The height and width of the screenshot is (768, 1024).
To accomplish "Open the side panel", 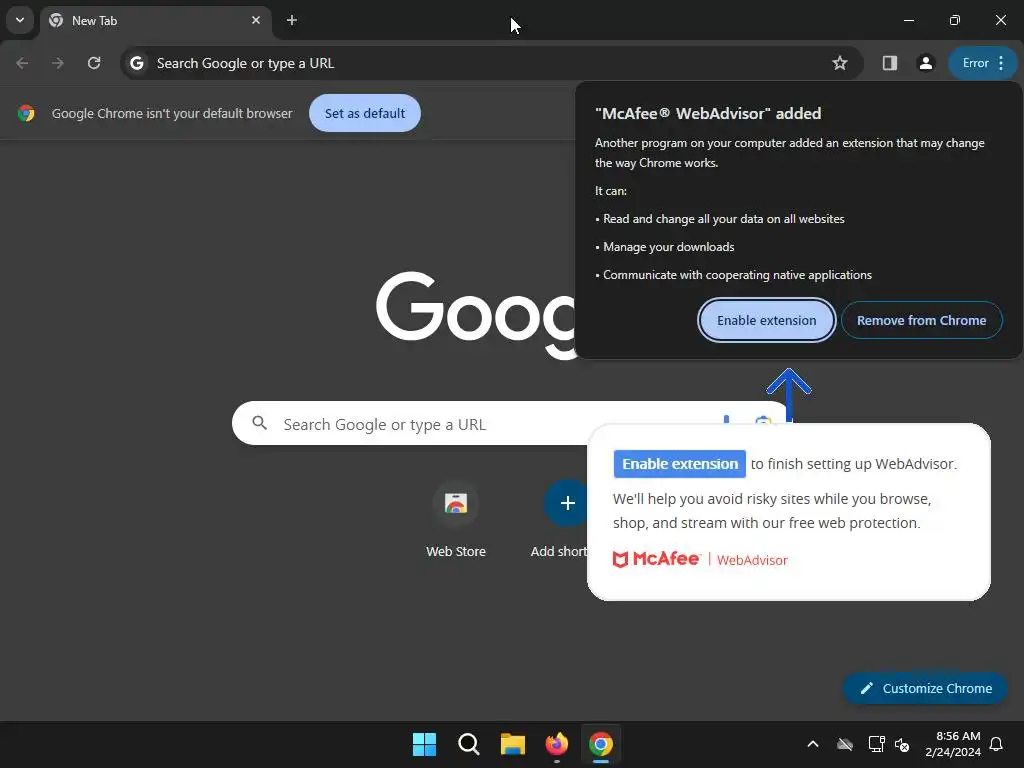I will pyautogui.click(x=889, y=63).
